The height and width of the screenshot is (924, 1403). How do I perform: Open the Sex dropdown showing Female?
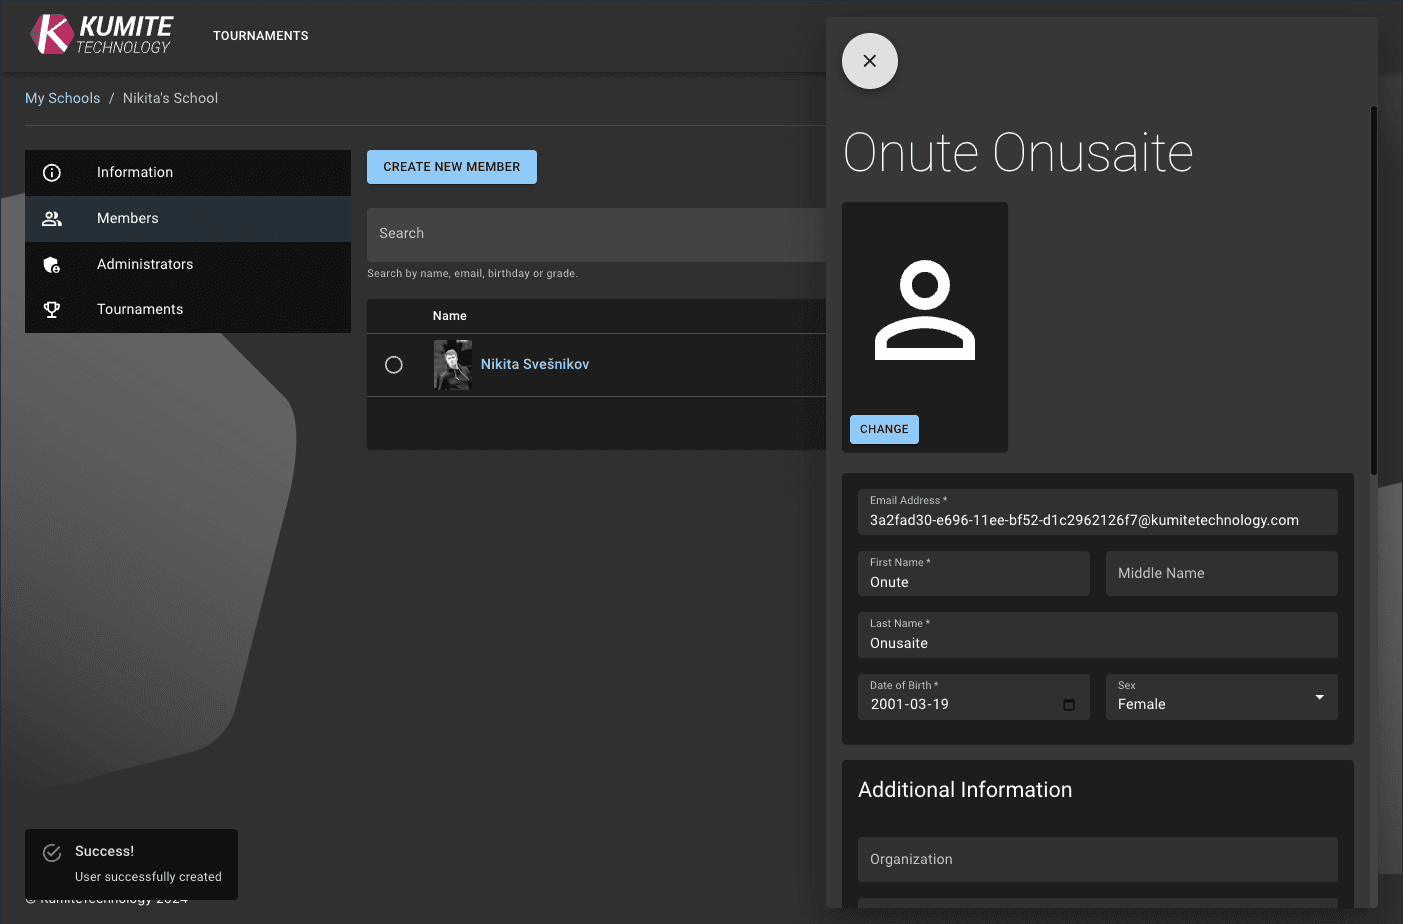point(1221,697)
